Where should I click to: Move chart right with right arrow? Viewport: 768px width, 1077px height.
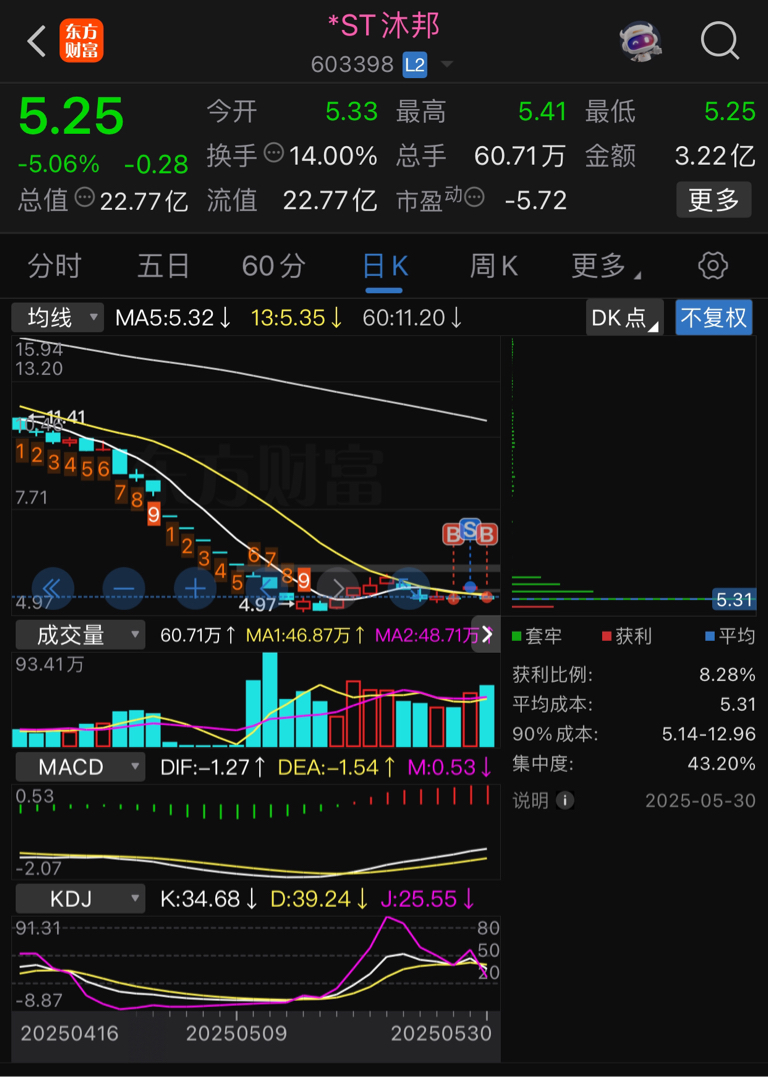point(339,589)
